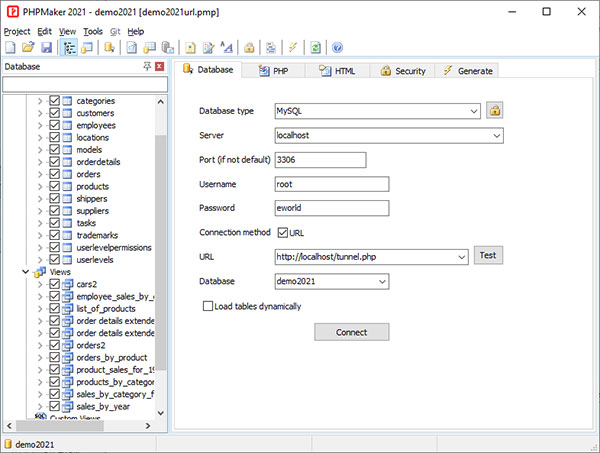The width and height of the screenshot is (600, 453).
Task: Open the Server combo box dropdown
Action: (x=496, y=135)
